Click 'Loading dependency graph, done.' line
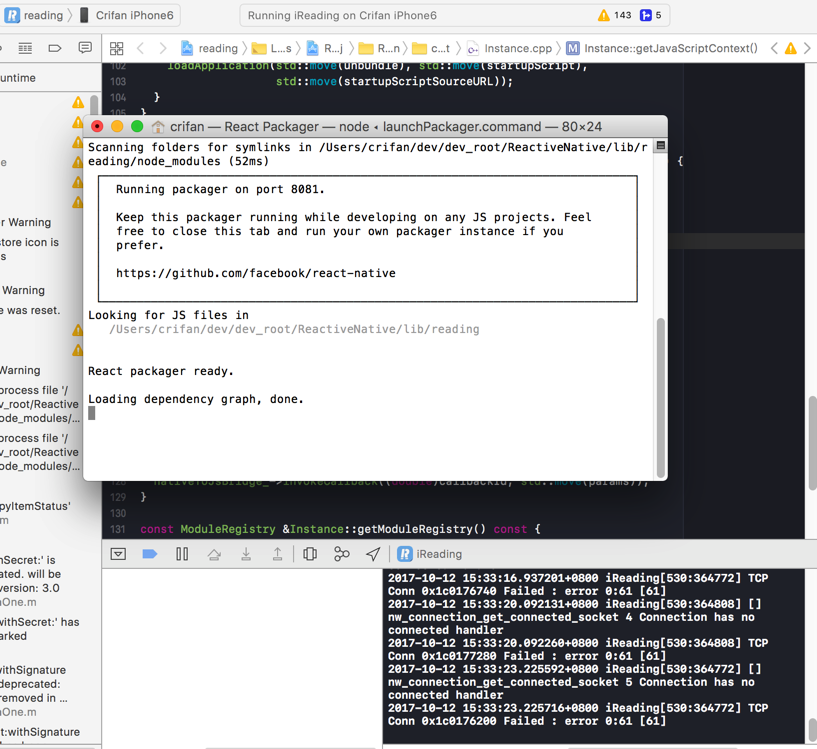This screenshot has height=749, width=817. pos(196,399)
